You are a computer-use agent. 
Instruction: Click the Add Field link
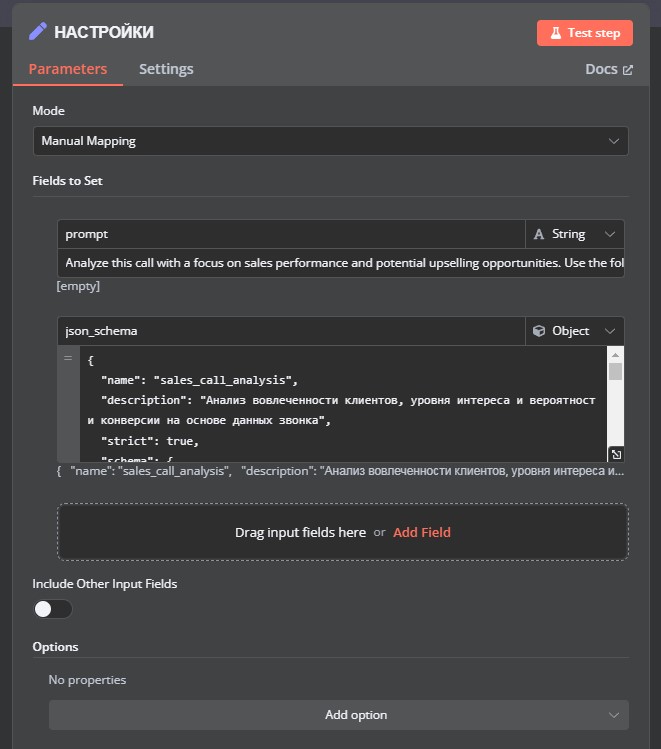[x=422, y=532]
